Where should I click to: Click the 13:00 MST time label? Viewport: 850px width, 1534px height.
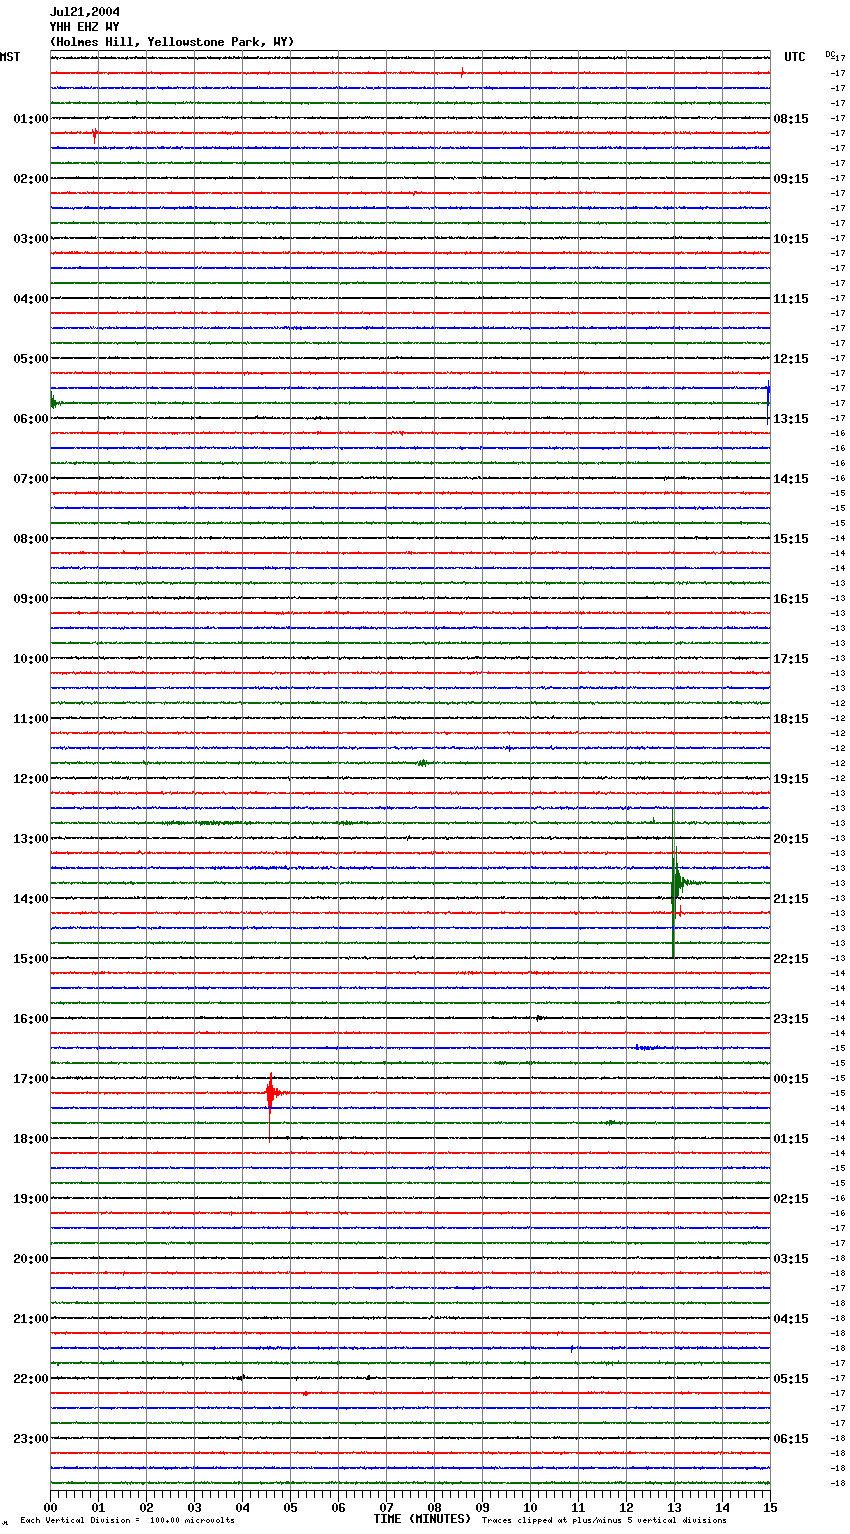31,839
